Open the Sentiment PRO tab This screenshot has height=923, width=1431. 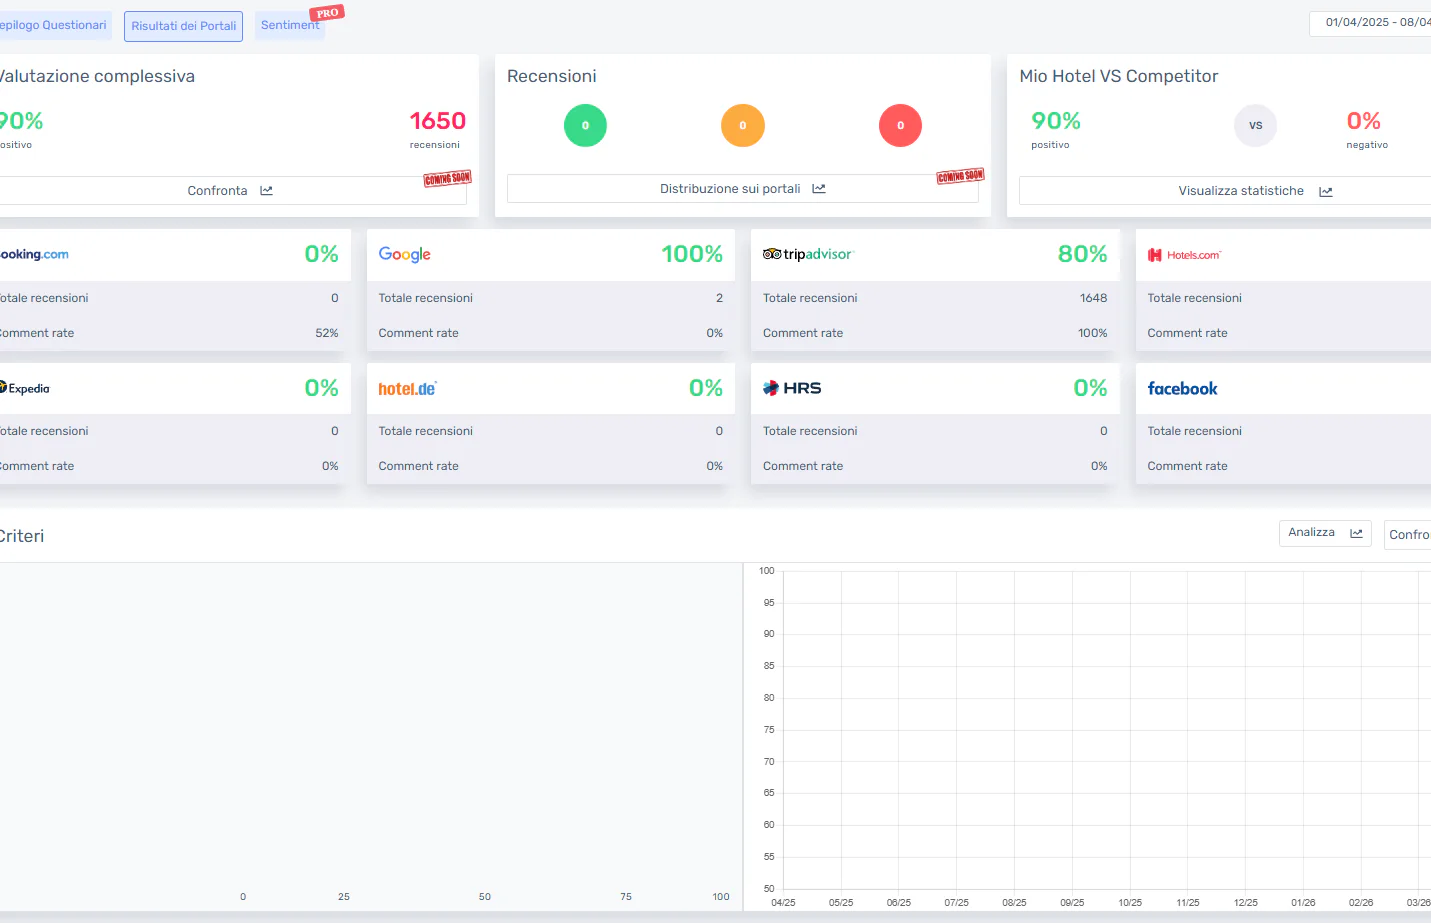pyautogui.click(x=289, y=25)
